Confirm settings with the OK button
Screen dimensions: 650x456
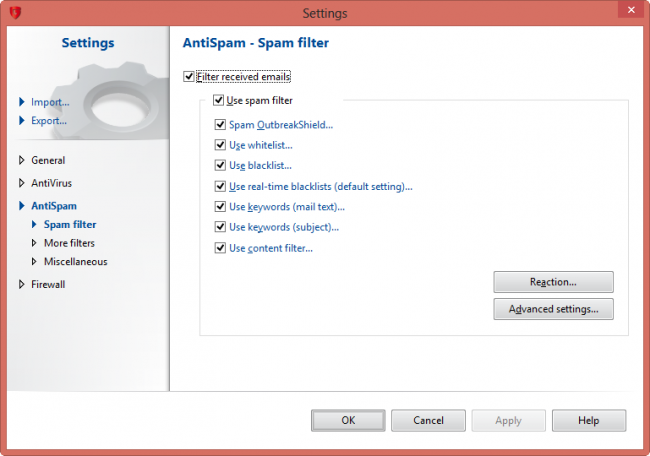348,421
